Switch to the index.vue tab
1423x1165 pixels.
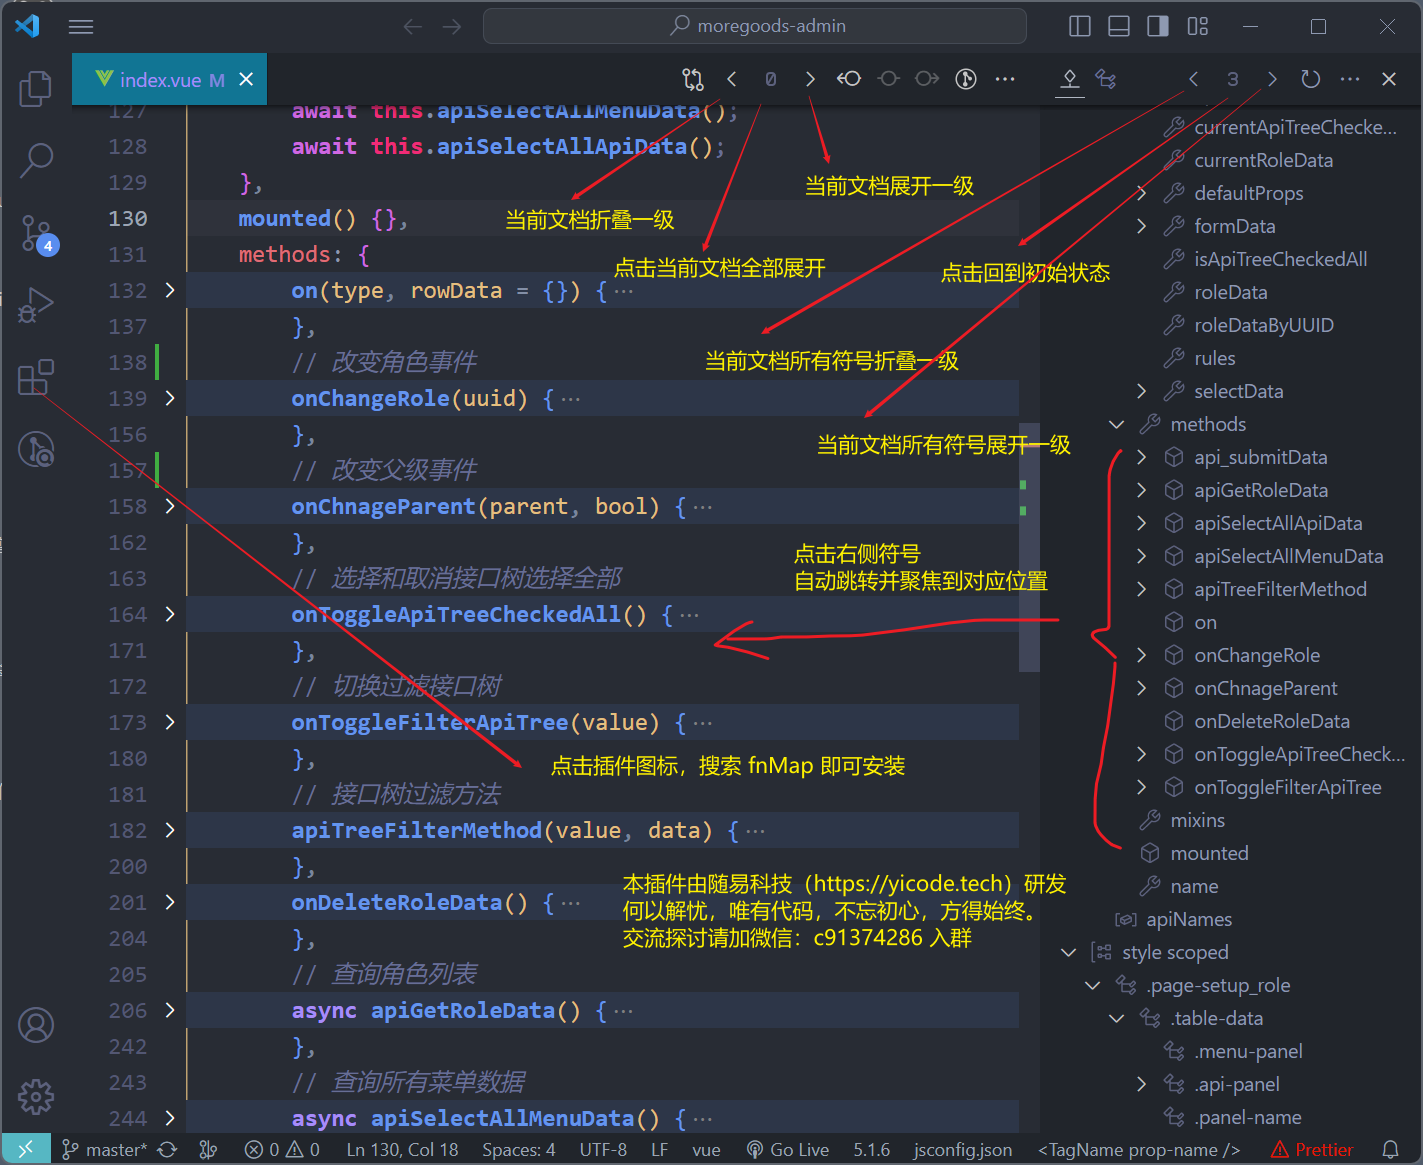160,79
